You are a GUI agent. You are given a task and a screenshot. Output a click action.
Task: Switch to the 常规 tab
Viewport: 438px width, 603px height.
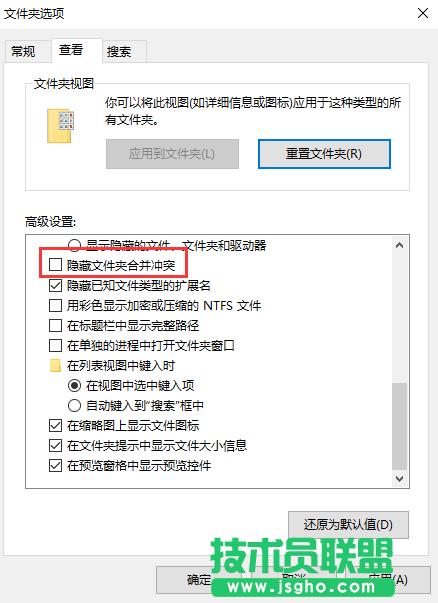click(24, 51)
